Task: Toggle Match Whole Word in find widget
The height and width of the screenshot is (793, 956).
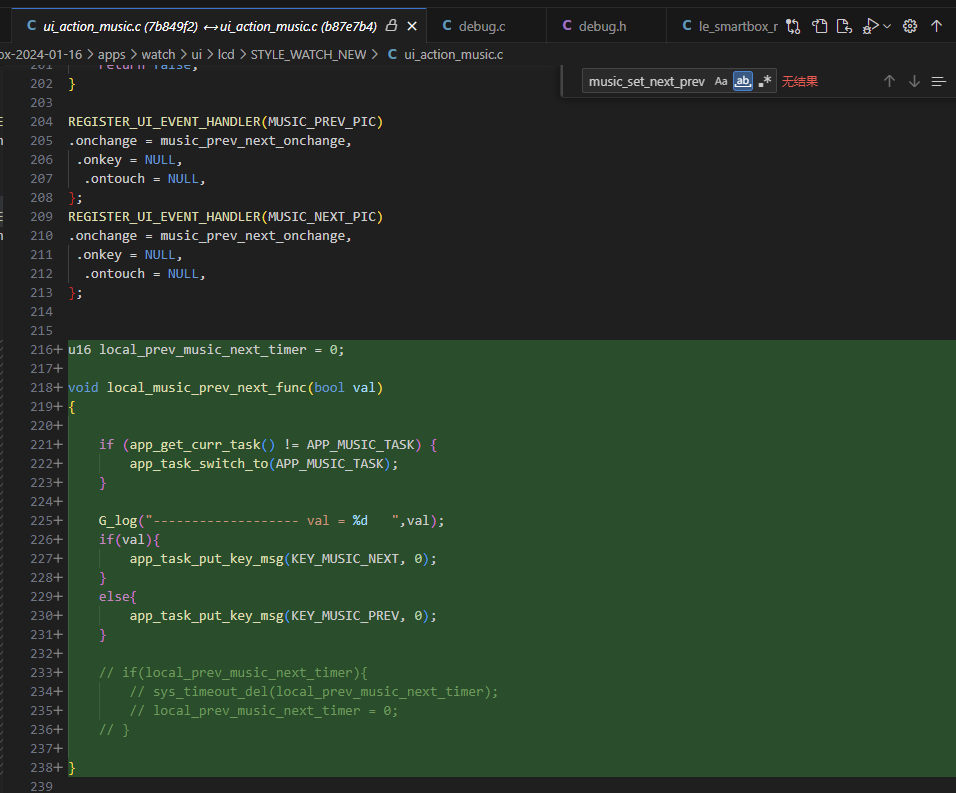Action: [743, 81]
